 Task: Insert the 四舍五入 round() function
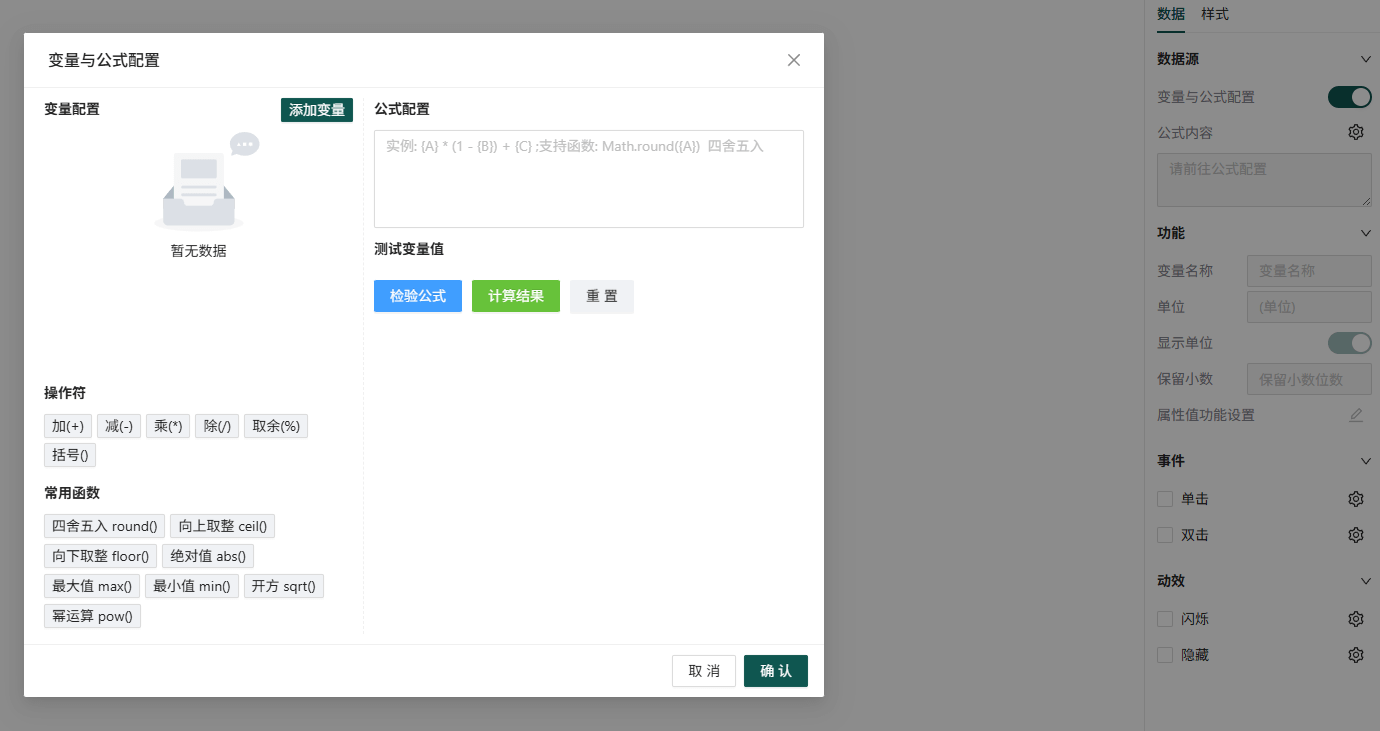(103, 525)
